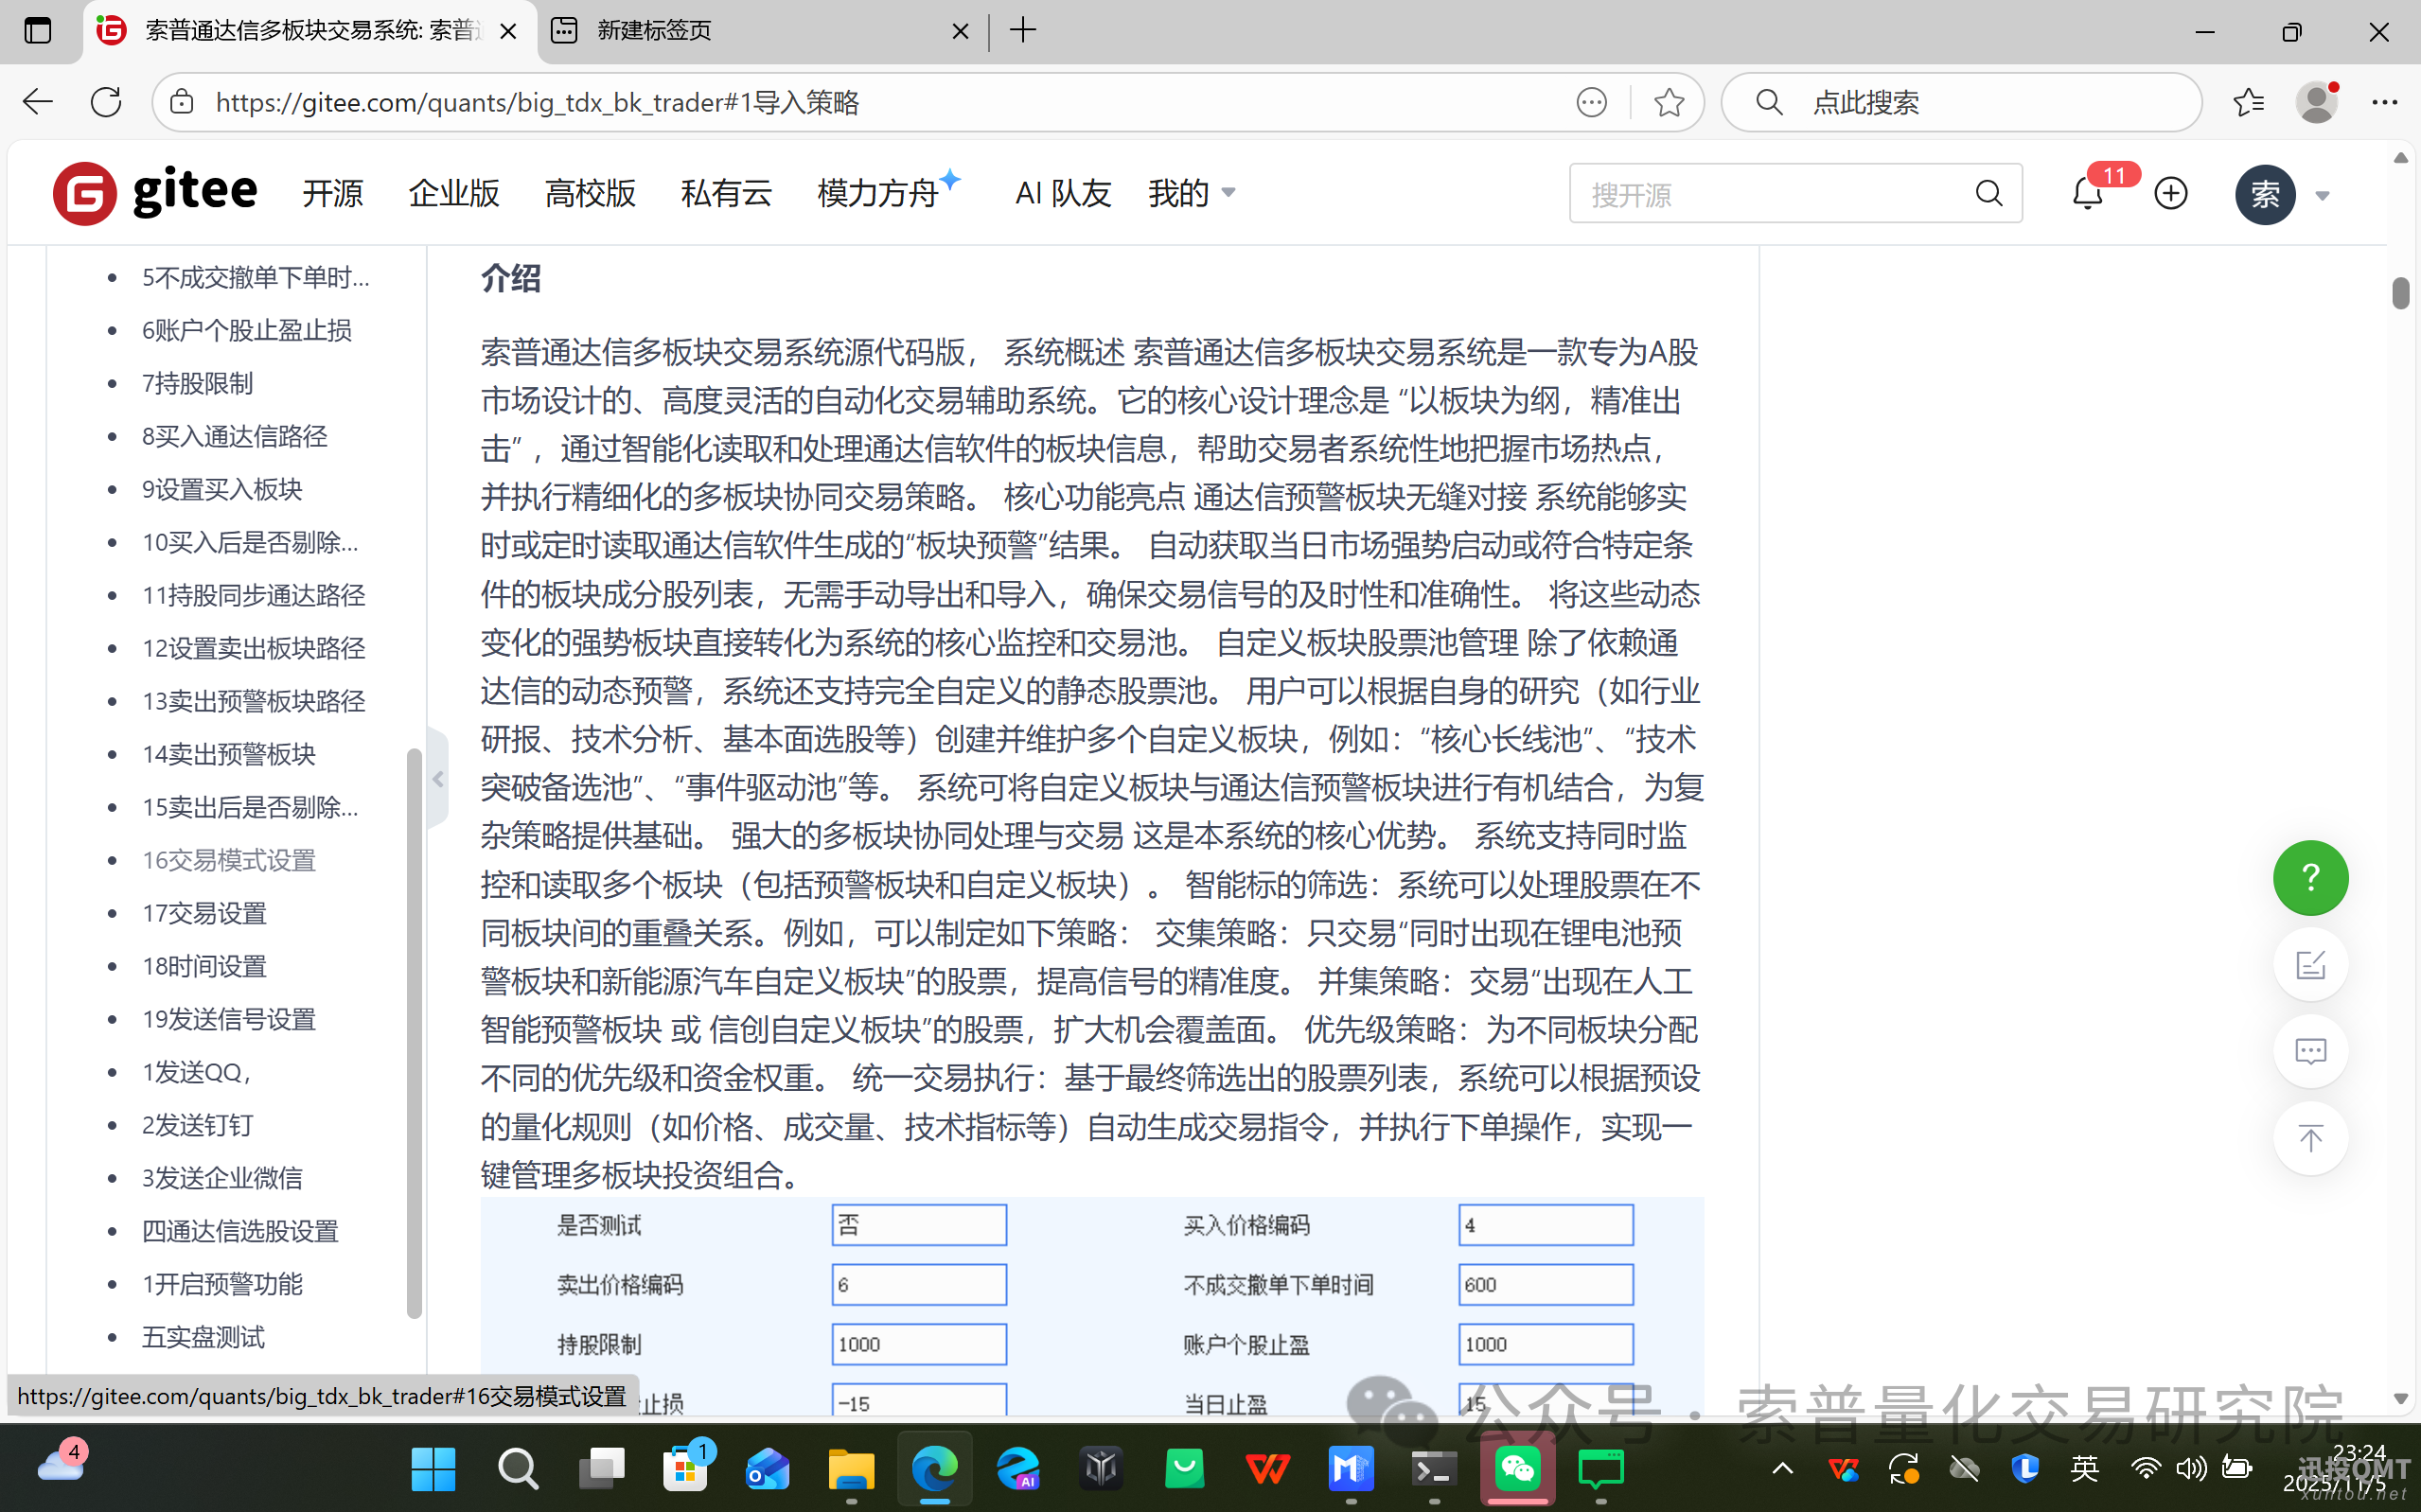This screenshot has height=1512, width=2421.
Task: Click the green question mark help button
Action: pos(2310,878)
